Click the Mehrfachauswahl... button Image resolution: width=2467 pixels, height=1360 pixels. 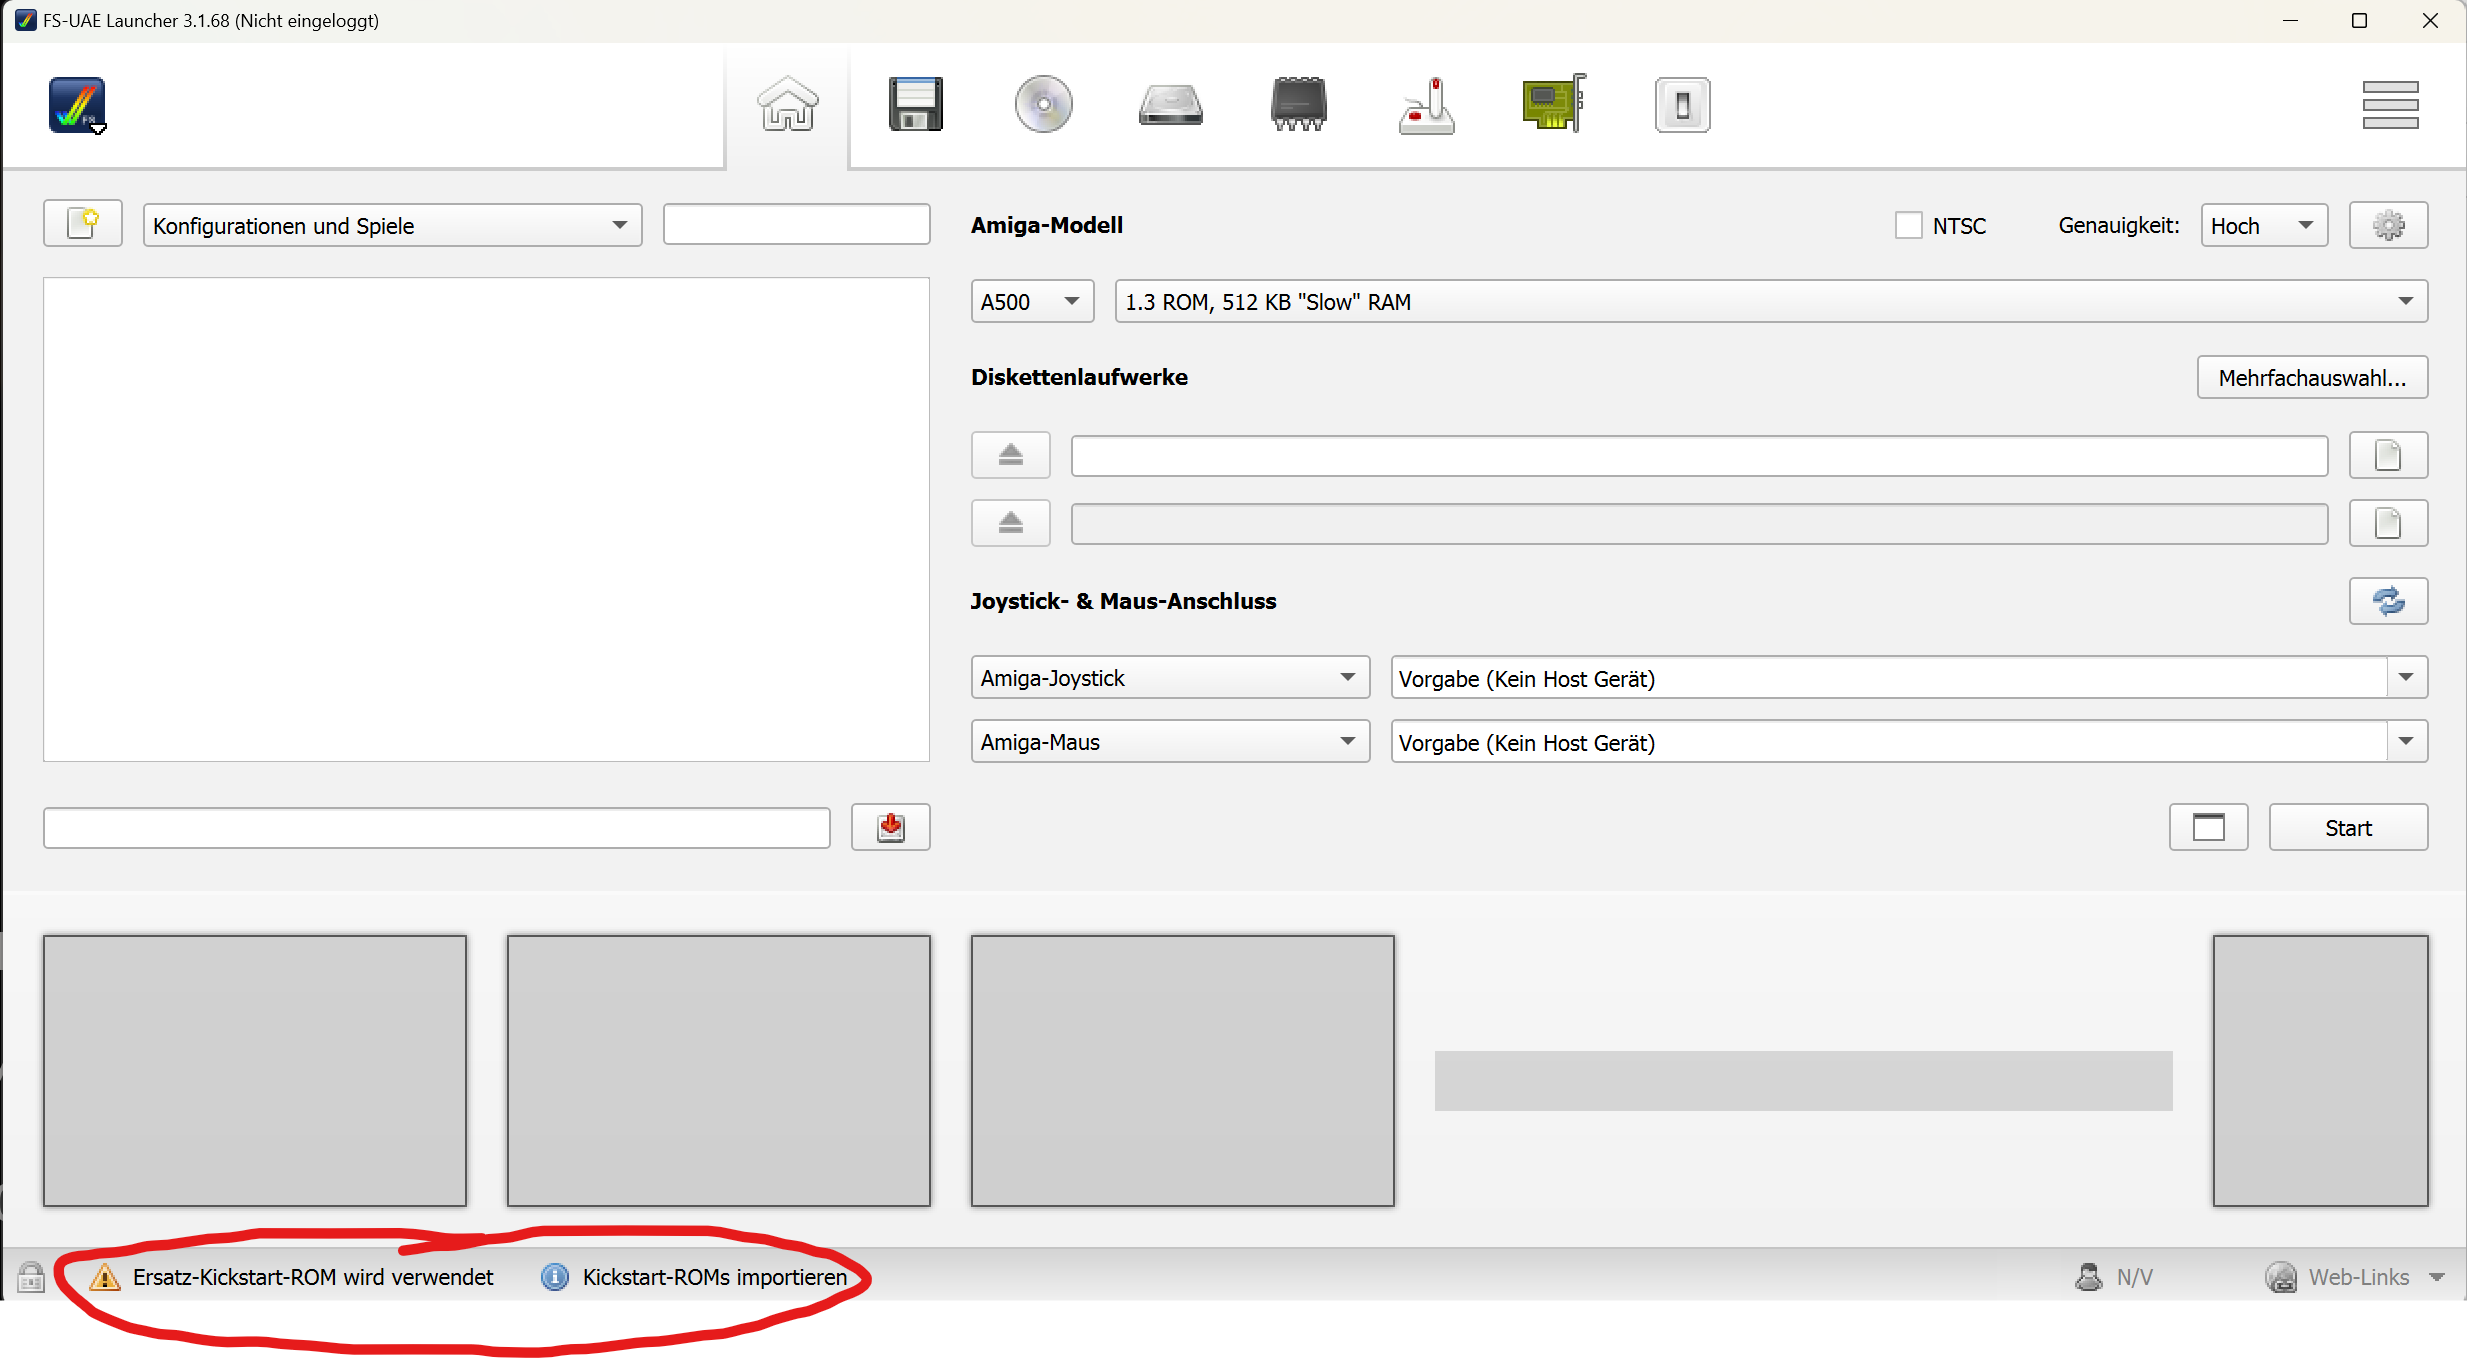click(2311, 378)
